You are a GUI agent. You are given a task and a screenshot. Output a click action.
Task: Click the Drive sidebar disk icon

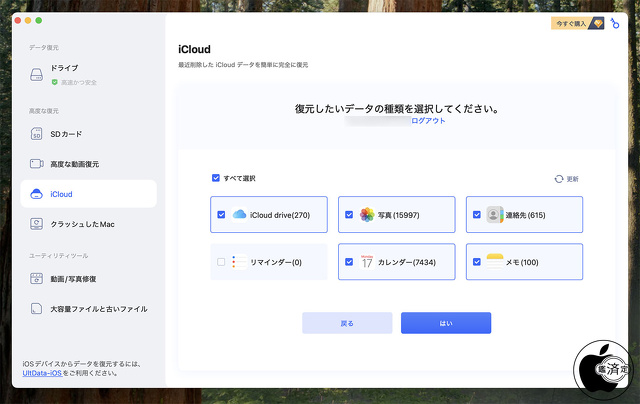(x=36, y=75)
